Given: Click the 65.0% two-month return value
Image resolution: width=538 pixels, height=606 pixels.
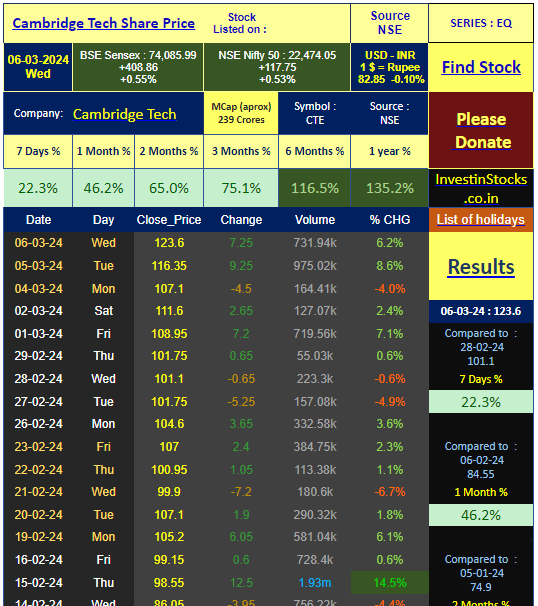Looking at the screenshot, I should click(169, 188).
